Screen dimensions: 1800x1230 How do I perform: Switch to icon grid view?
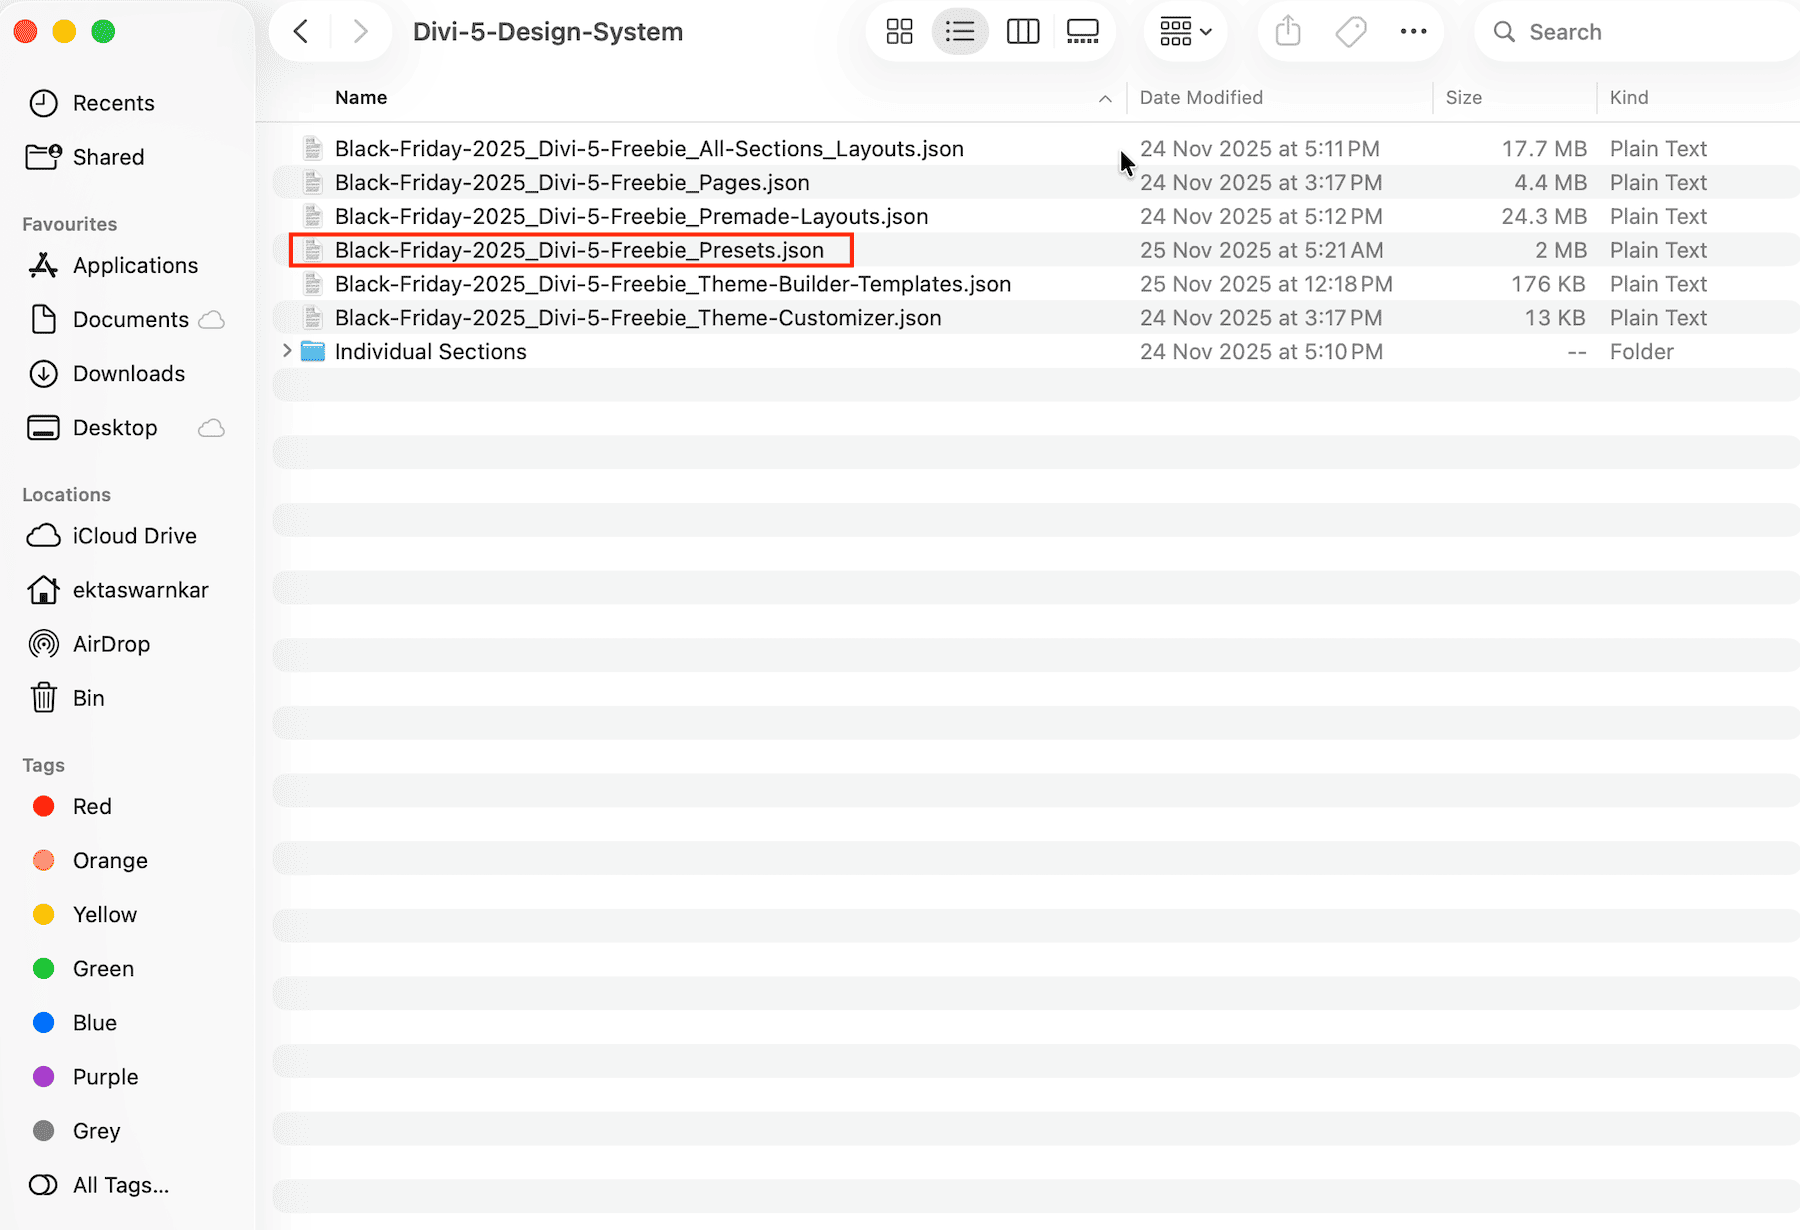(898, 31)
